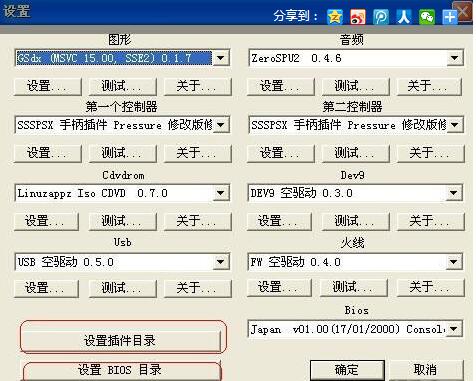This screenshot has height=381, width=476.
Task: Click the 设置 BIOS 目录 button
Action: point(120,370)
